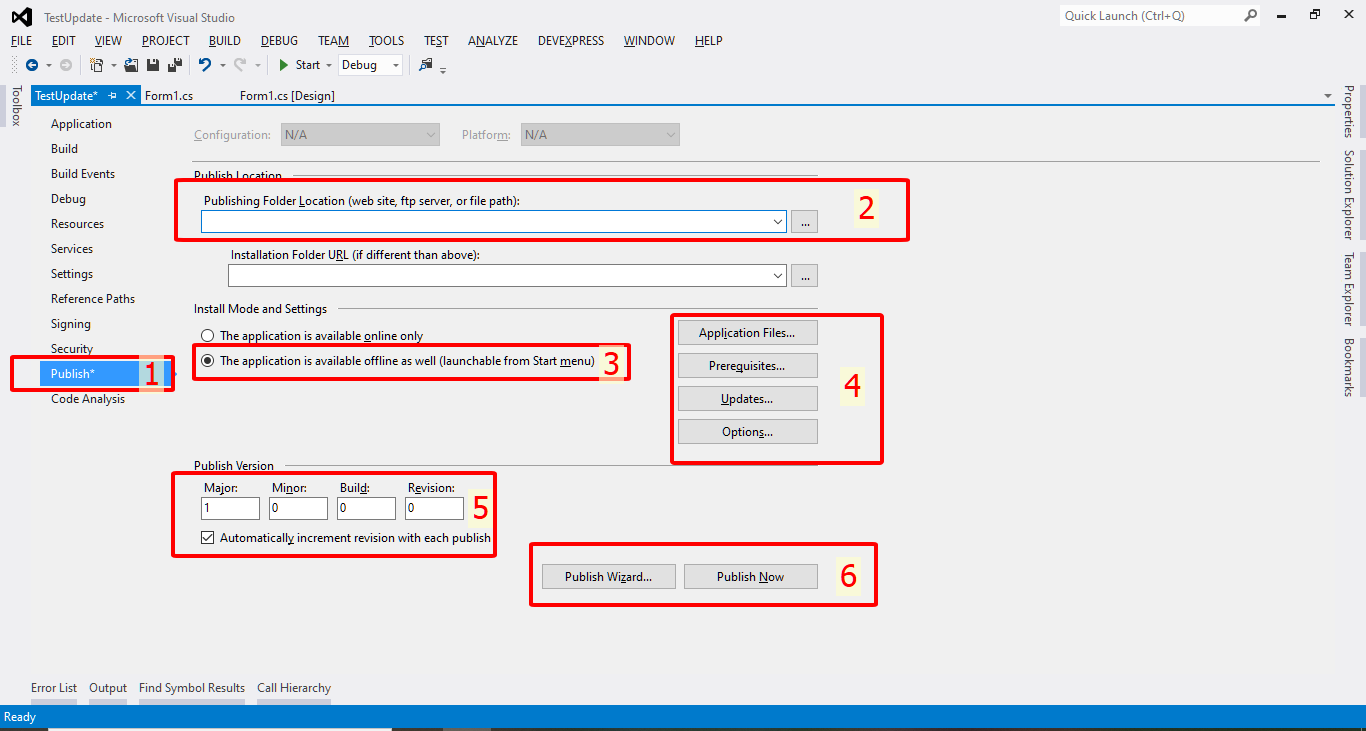Click the pin icon on TestUpdate tab
Screen dimensions: 1366x731
(x=113, y=96)
